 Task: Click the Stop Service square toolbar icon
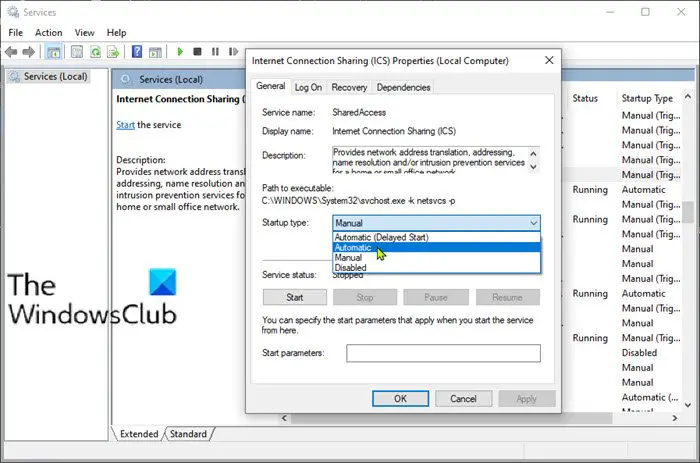(x=197, y=52)
